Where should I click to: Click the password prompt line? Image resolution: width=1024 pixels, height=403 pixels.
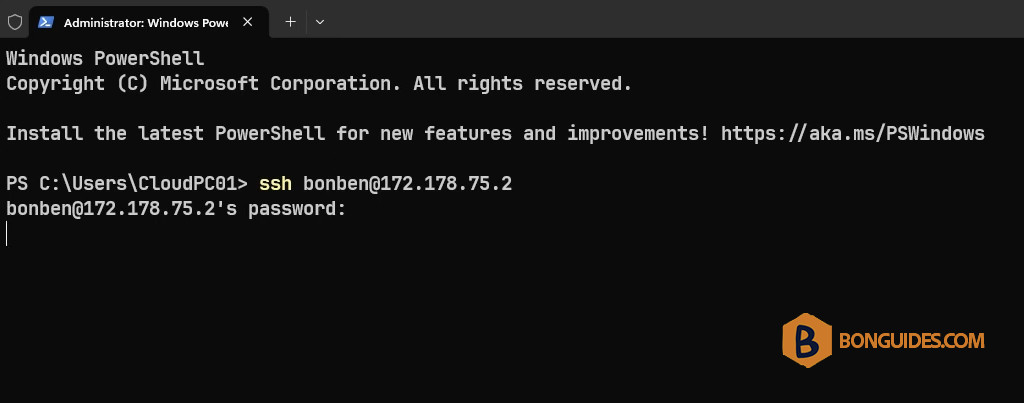[x=176, y=209]
